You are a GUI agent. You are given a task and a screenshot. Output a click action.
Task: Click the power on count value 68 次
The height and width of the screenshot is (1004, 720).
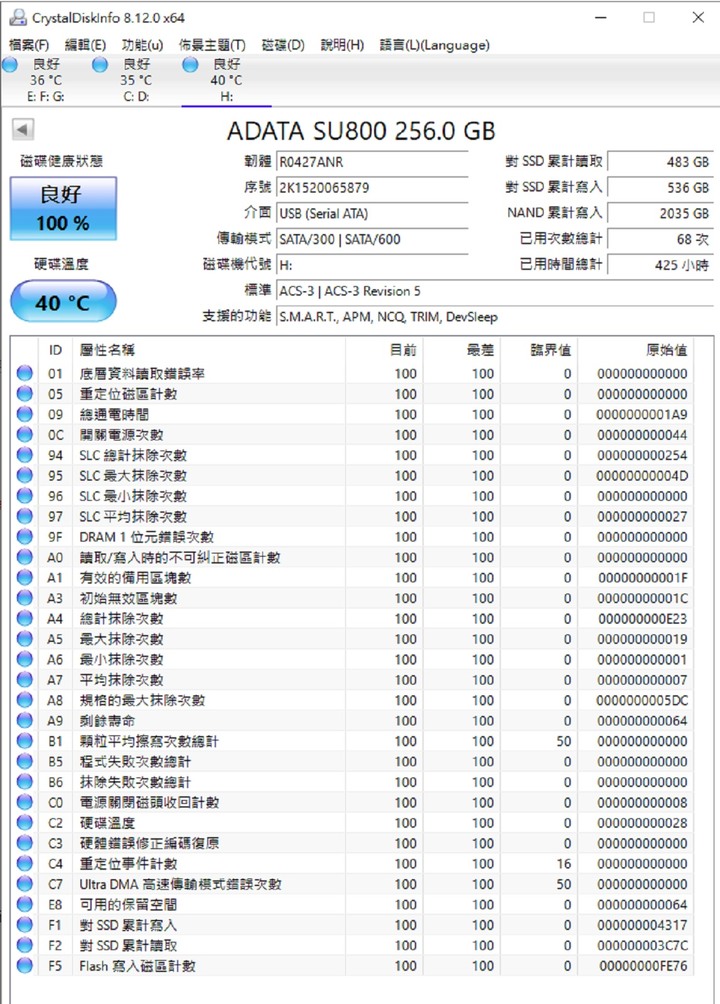point(660,239)
